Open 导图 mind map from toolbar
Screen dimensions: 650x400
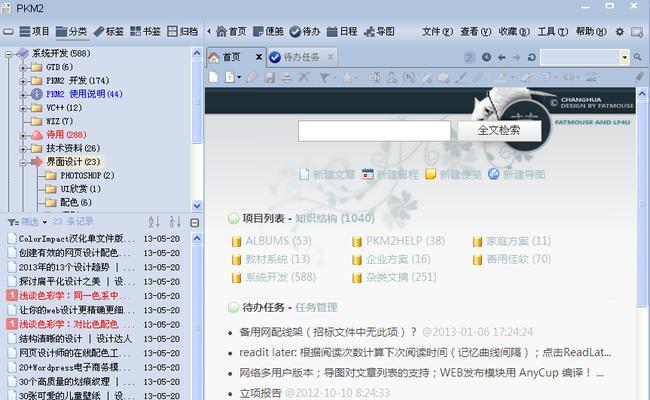(x=379, y=32)
